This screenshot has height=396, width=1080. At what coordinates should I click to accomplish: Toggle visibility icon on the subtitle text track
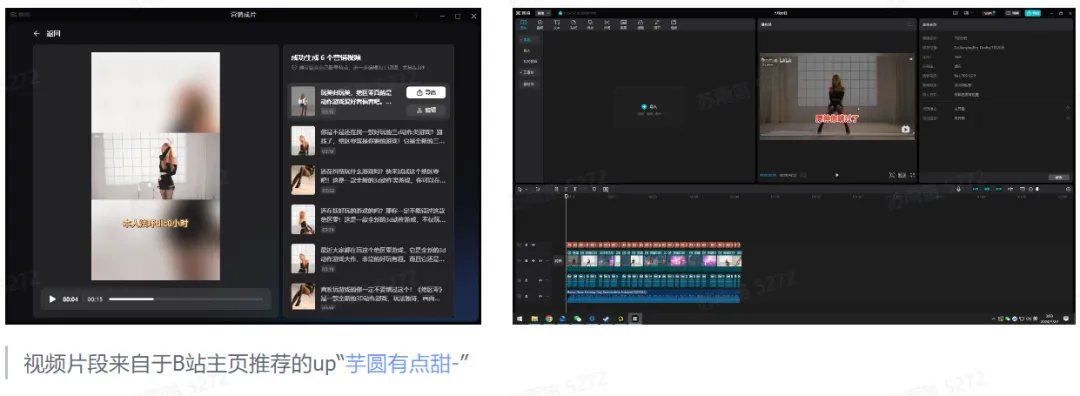pos(534,244)
